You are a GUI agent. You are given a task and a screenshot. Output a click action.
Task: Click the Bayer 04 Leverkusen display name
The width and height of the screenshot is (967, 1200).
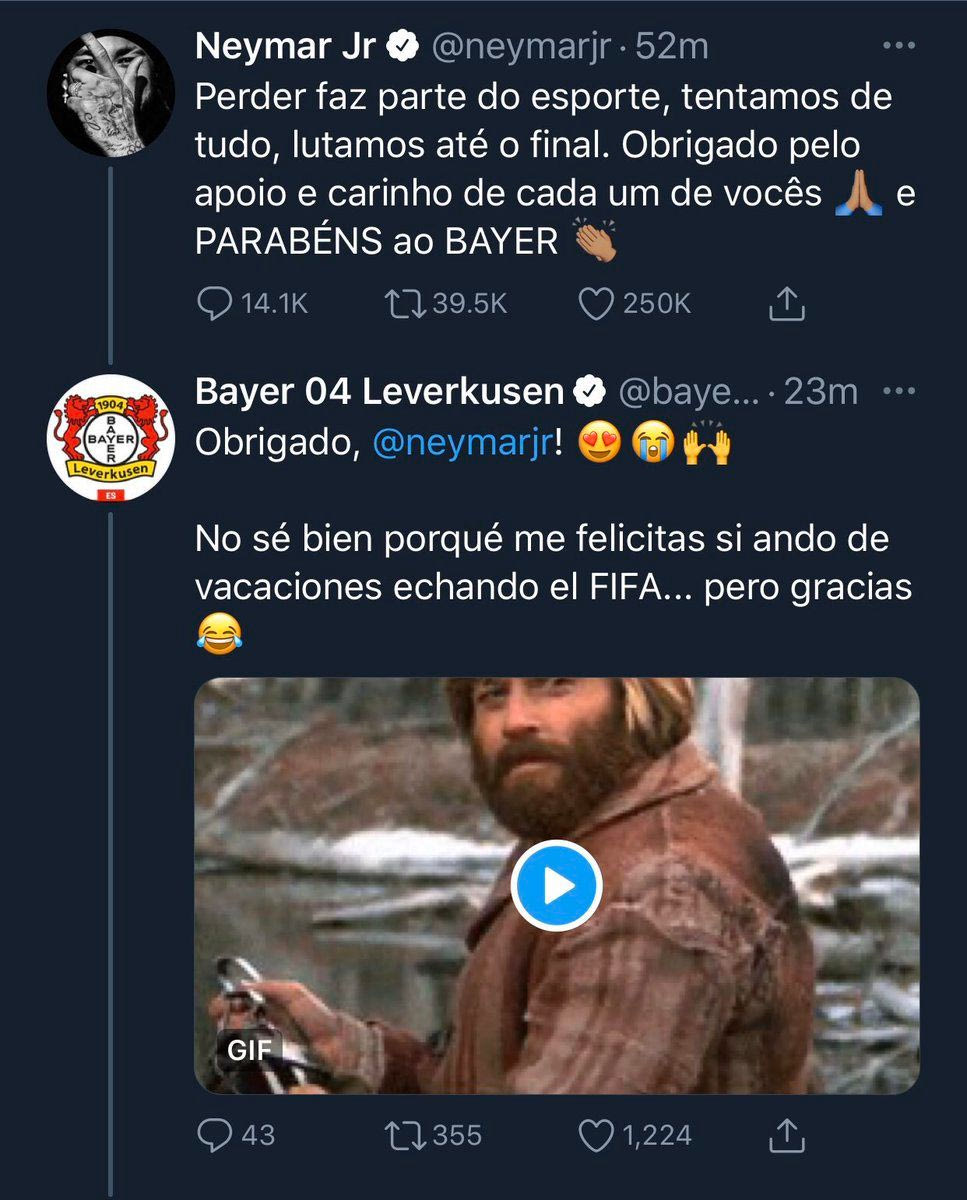[x=379, y=392]
